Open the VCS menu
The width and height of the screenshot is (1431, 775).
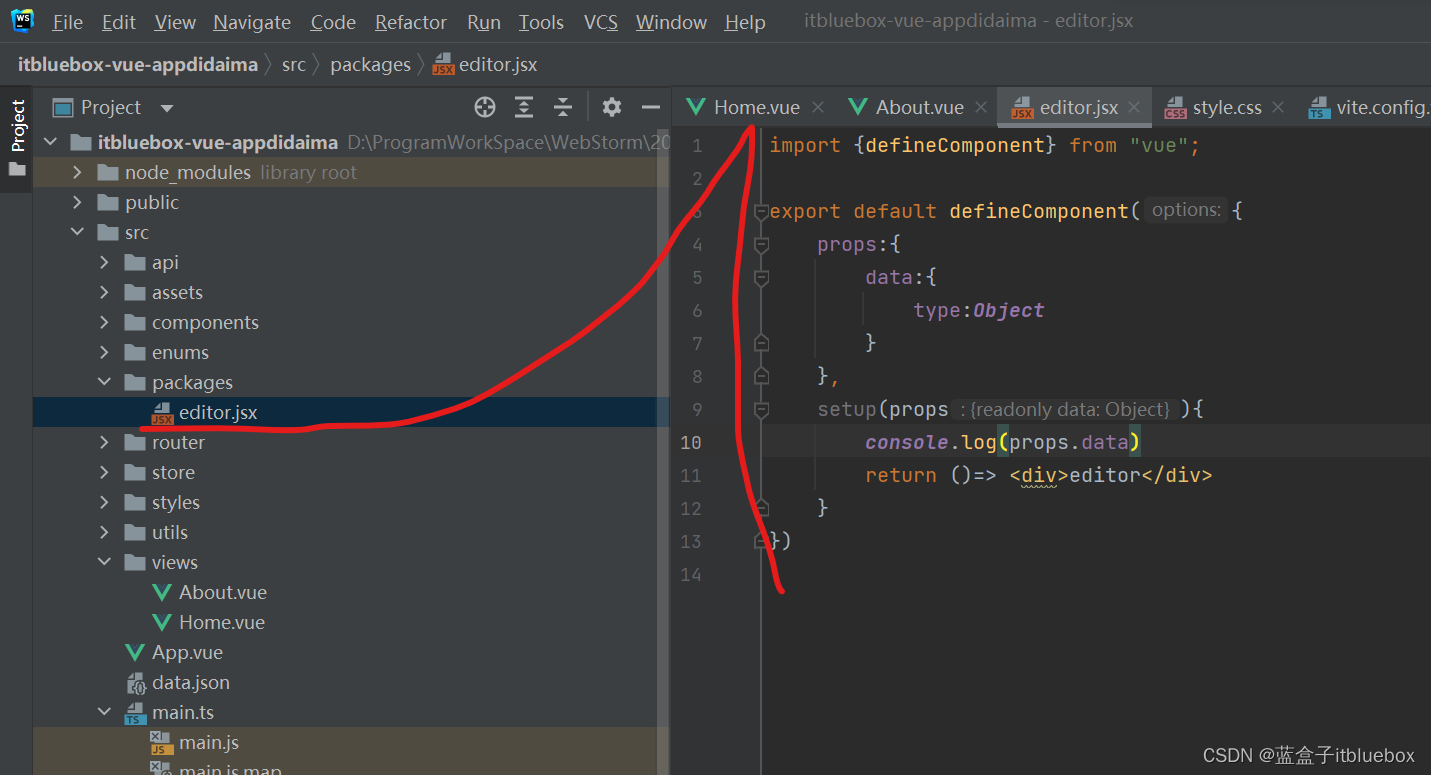(601, 22)
